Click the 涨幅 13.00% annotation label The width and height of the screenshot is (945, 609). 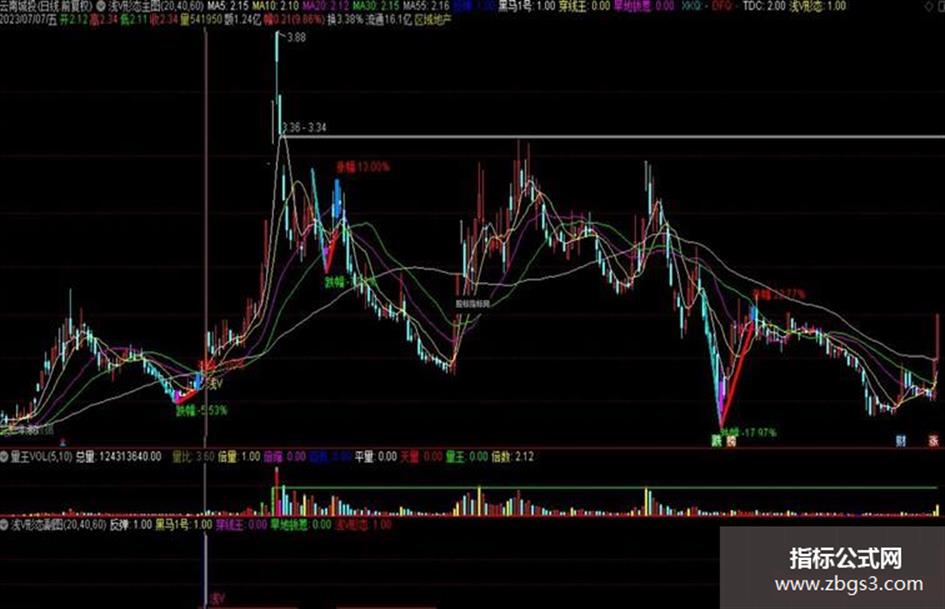pyautogui.click(x=363, y=167)
